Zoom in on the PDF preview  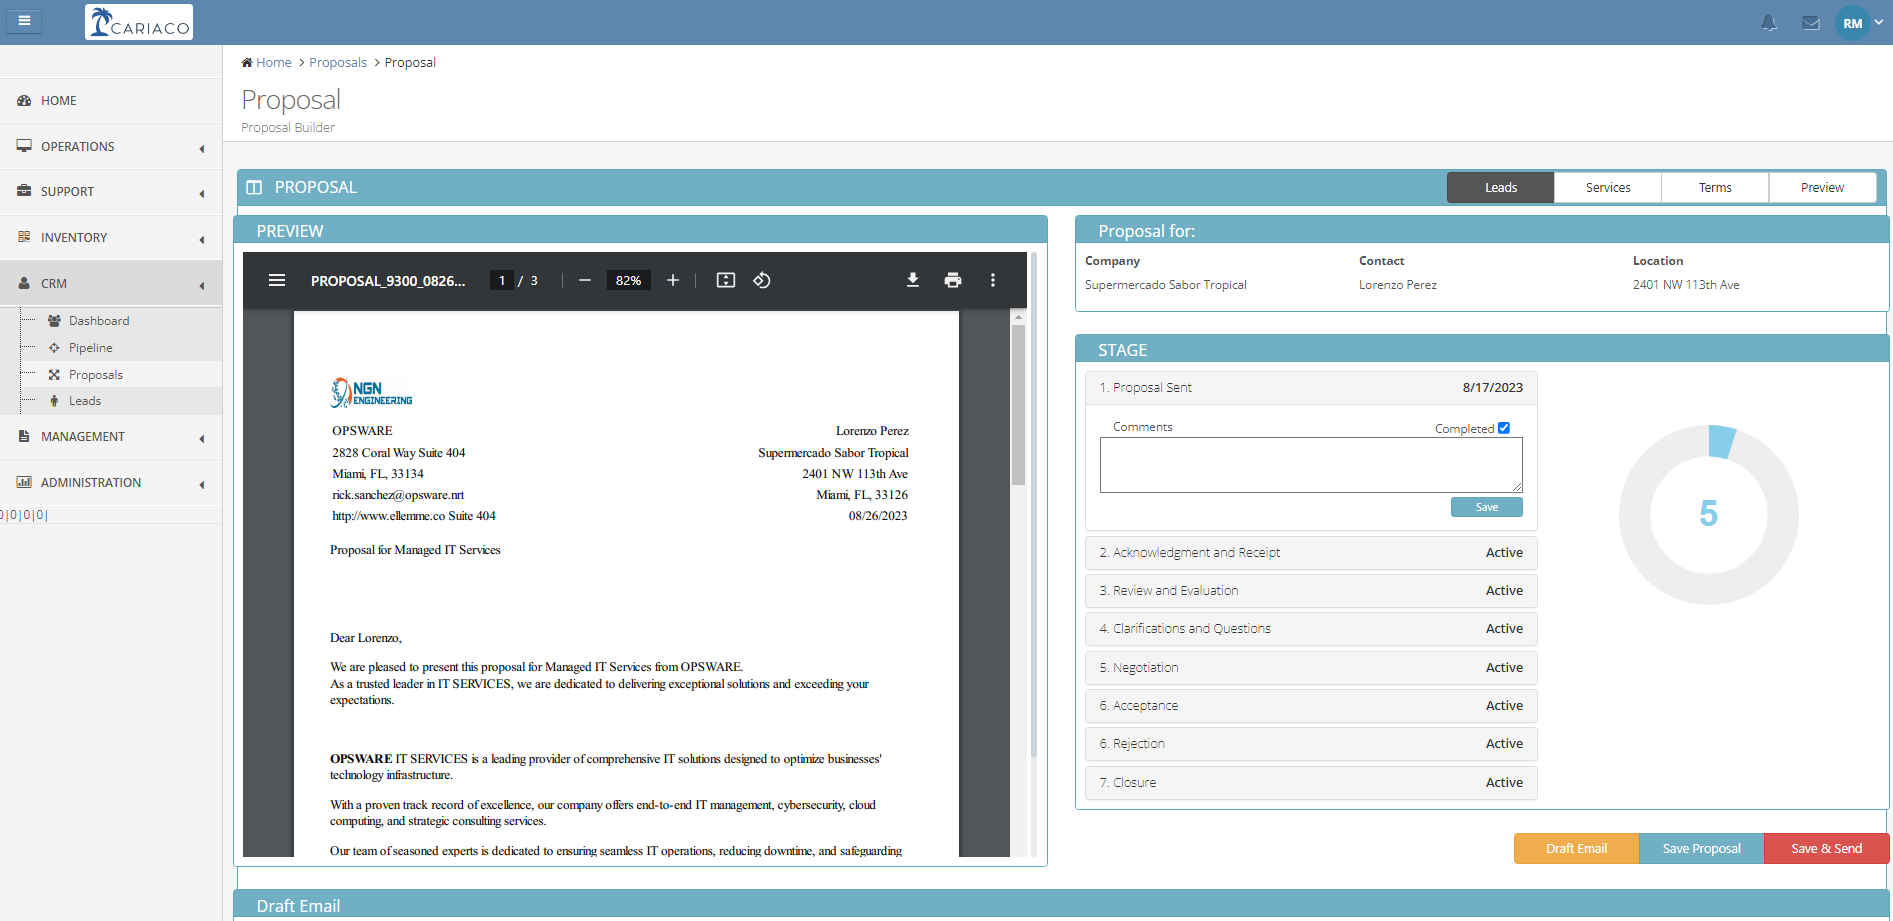[673, 280]
